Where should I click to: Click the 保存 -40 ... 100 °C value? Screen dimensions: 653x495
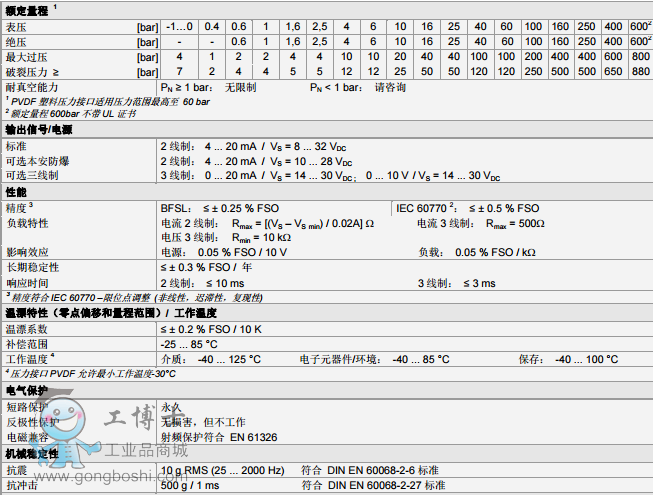click(x=568, y=359)
